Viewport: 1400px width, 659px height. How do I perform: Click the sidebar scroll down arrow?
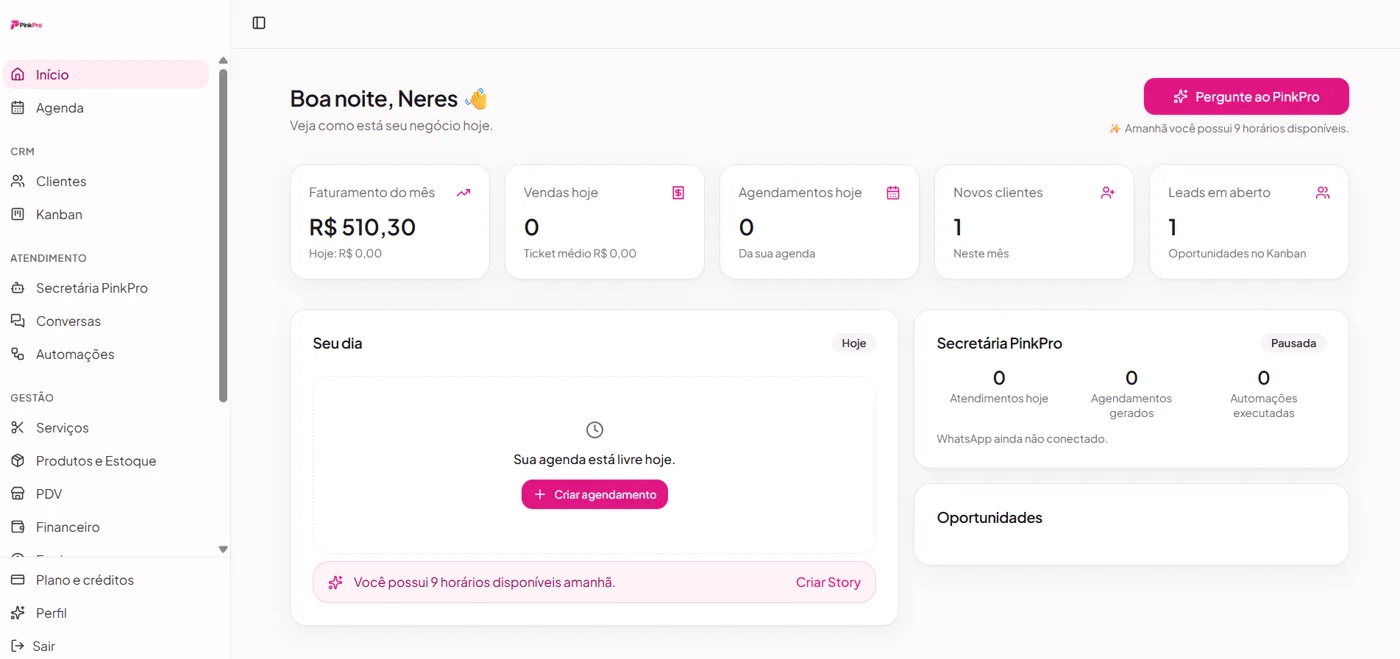223,549
